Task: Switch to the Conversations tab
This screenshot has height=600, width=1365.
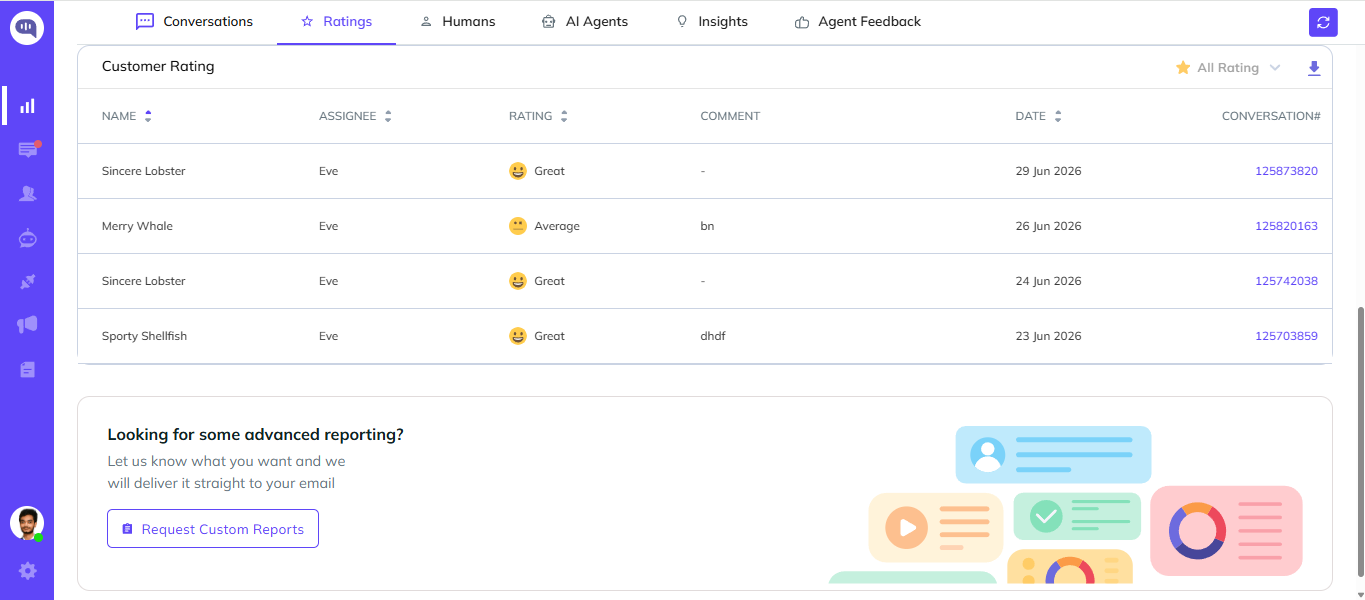Action: [195, 22]
